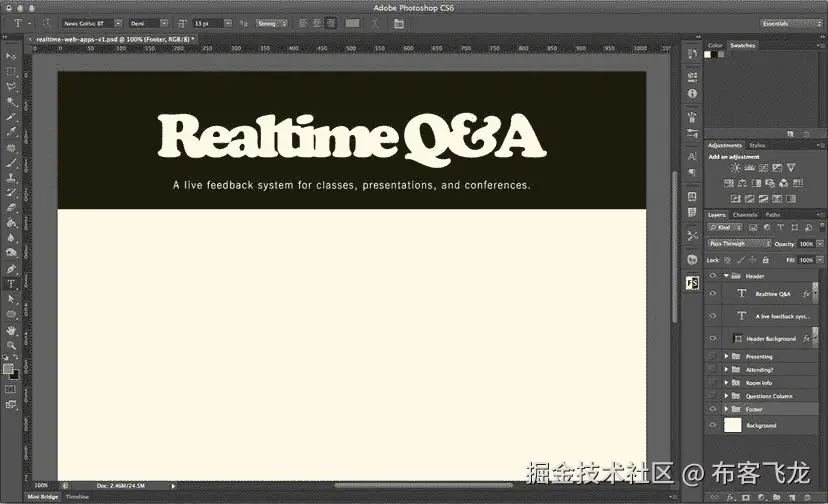828x504 pixels.
Task: Pick the cream swatch in Swatches panel
Action: coord(708,54)
